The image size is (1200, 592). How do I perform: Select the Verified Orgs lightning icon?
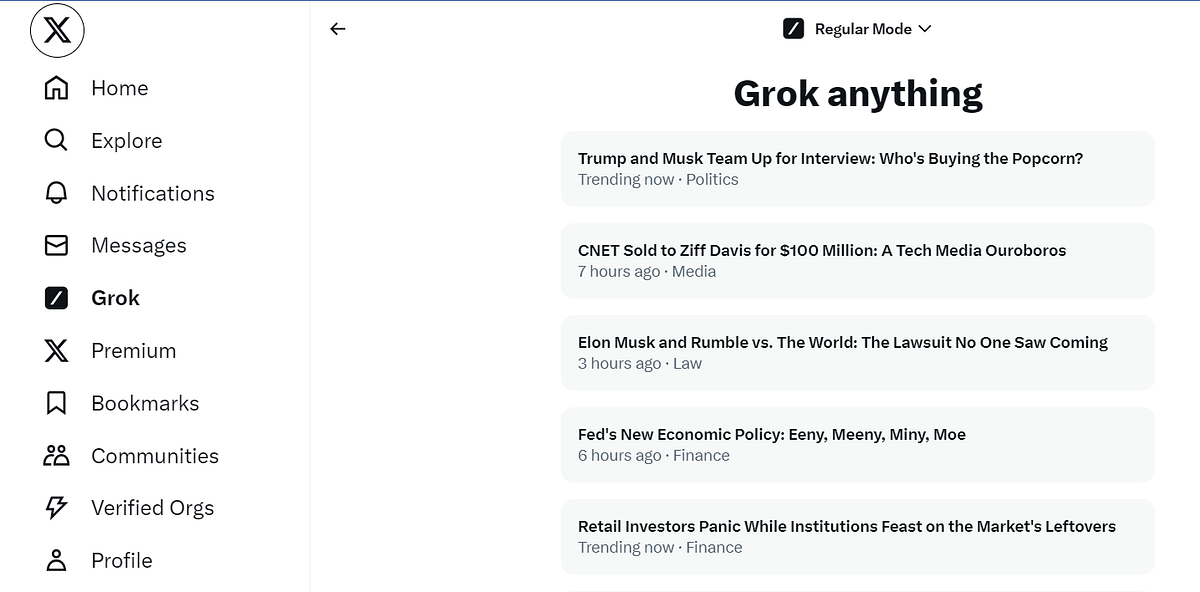point(56,507)
